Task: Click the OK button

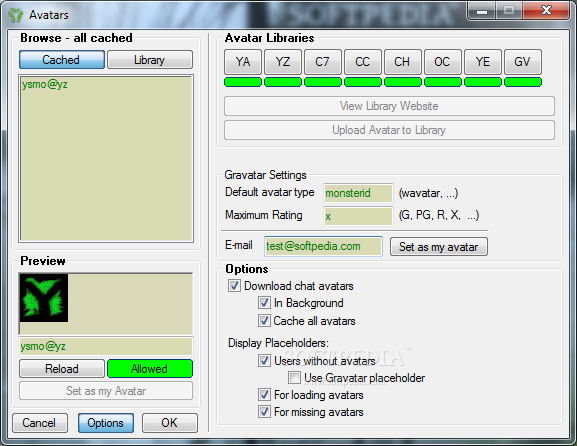Action: pos(170,423)
